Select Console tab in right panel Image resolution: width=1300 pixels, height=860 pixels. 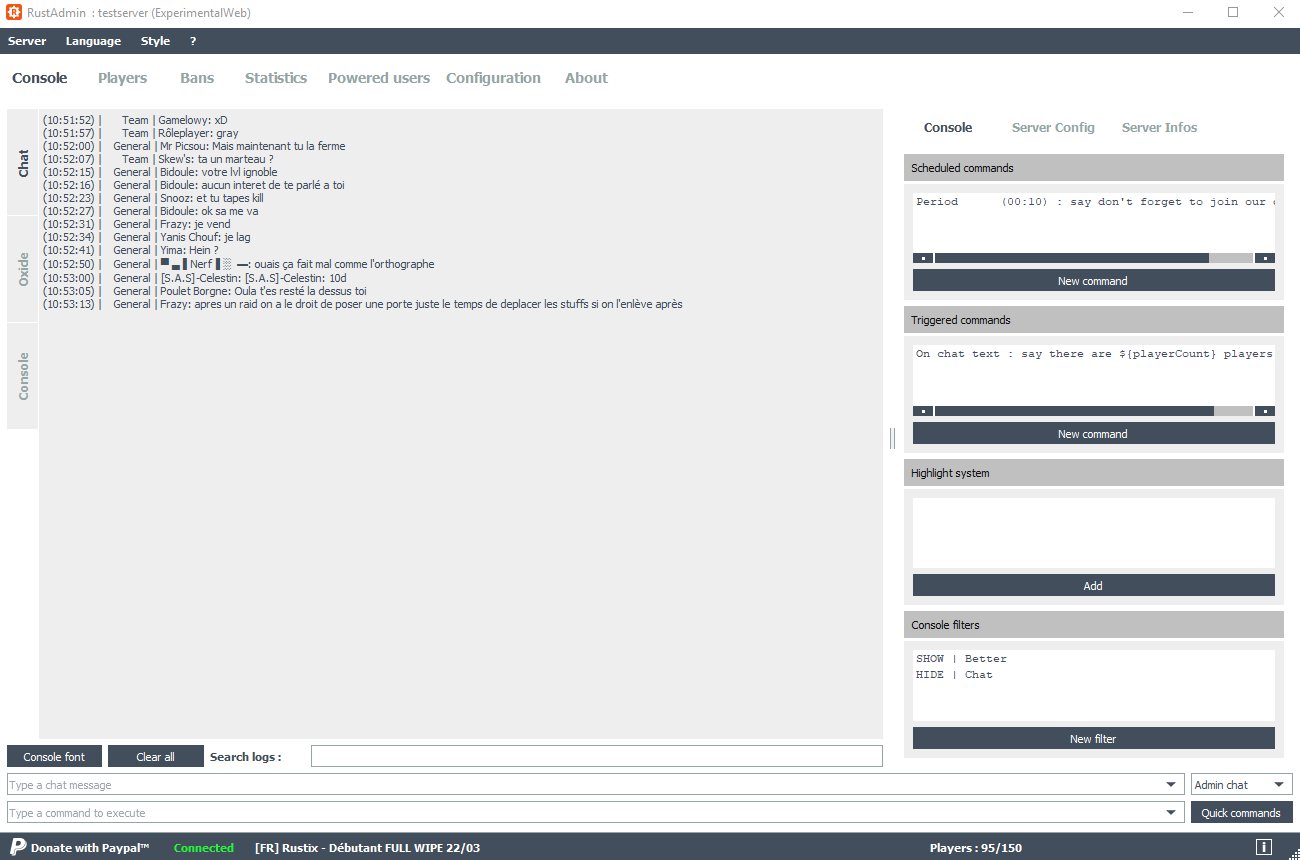coord(948,127)
